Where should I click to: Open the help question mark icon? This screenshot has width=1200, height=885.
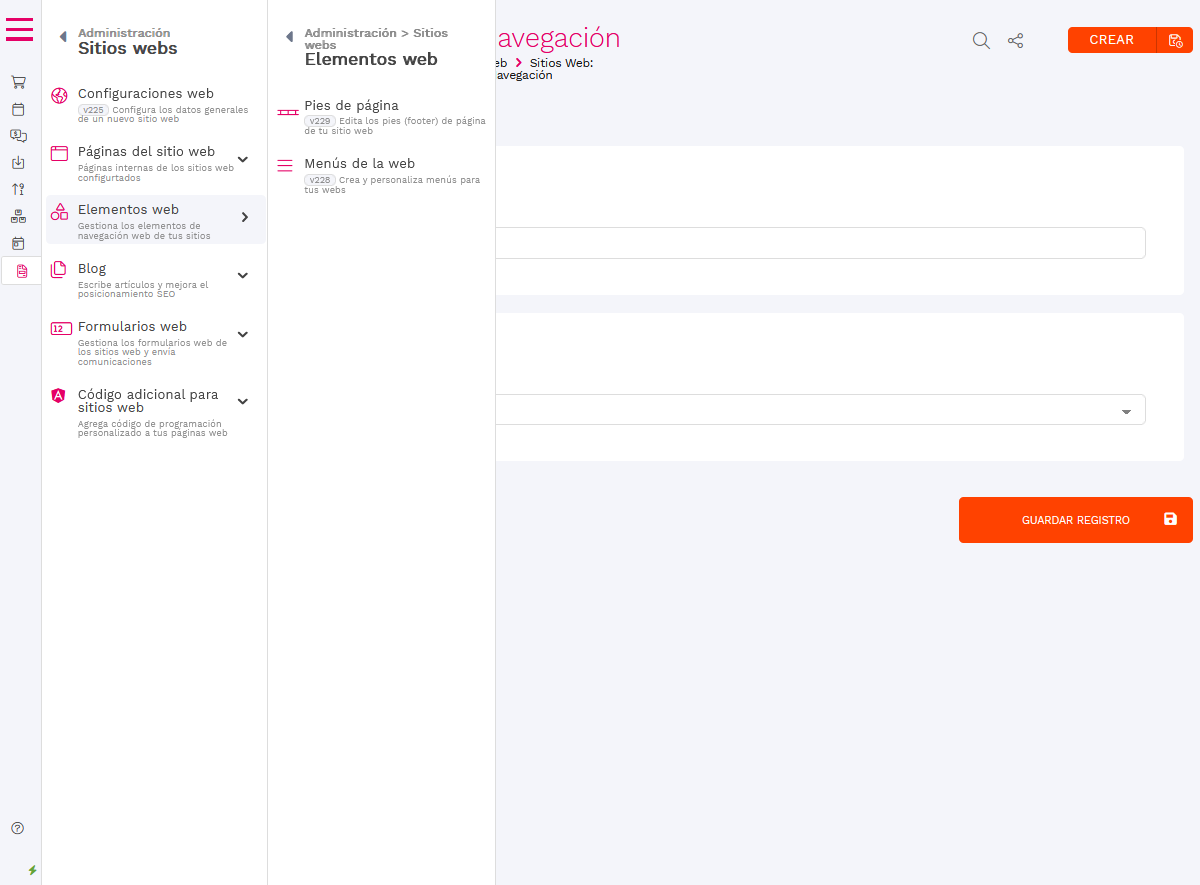17,828
